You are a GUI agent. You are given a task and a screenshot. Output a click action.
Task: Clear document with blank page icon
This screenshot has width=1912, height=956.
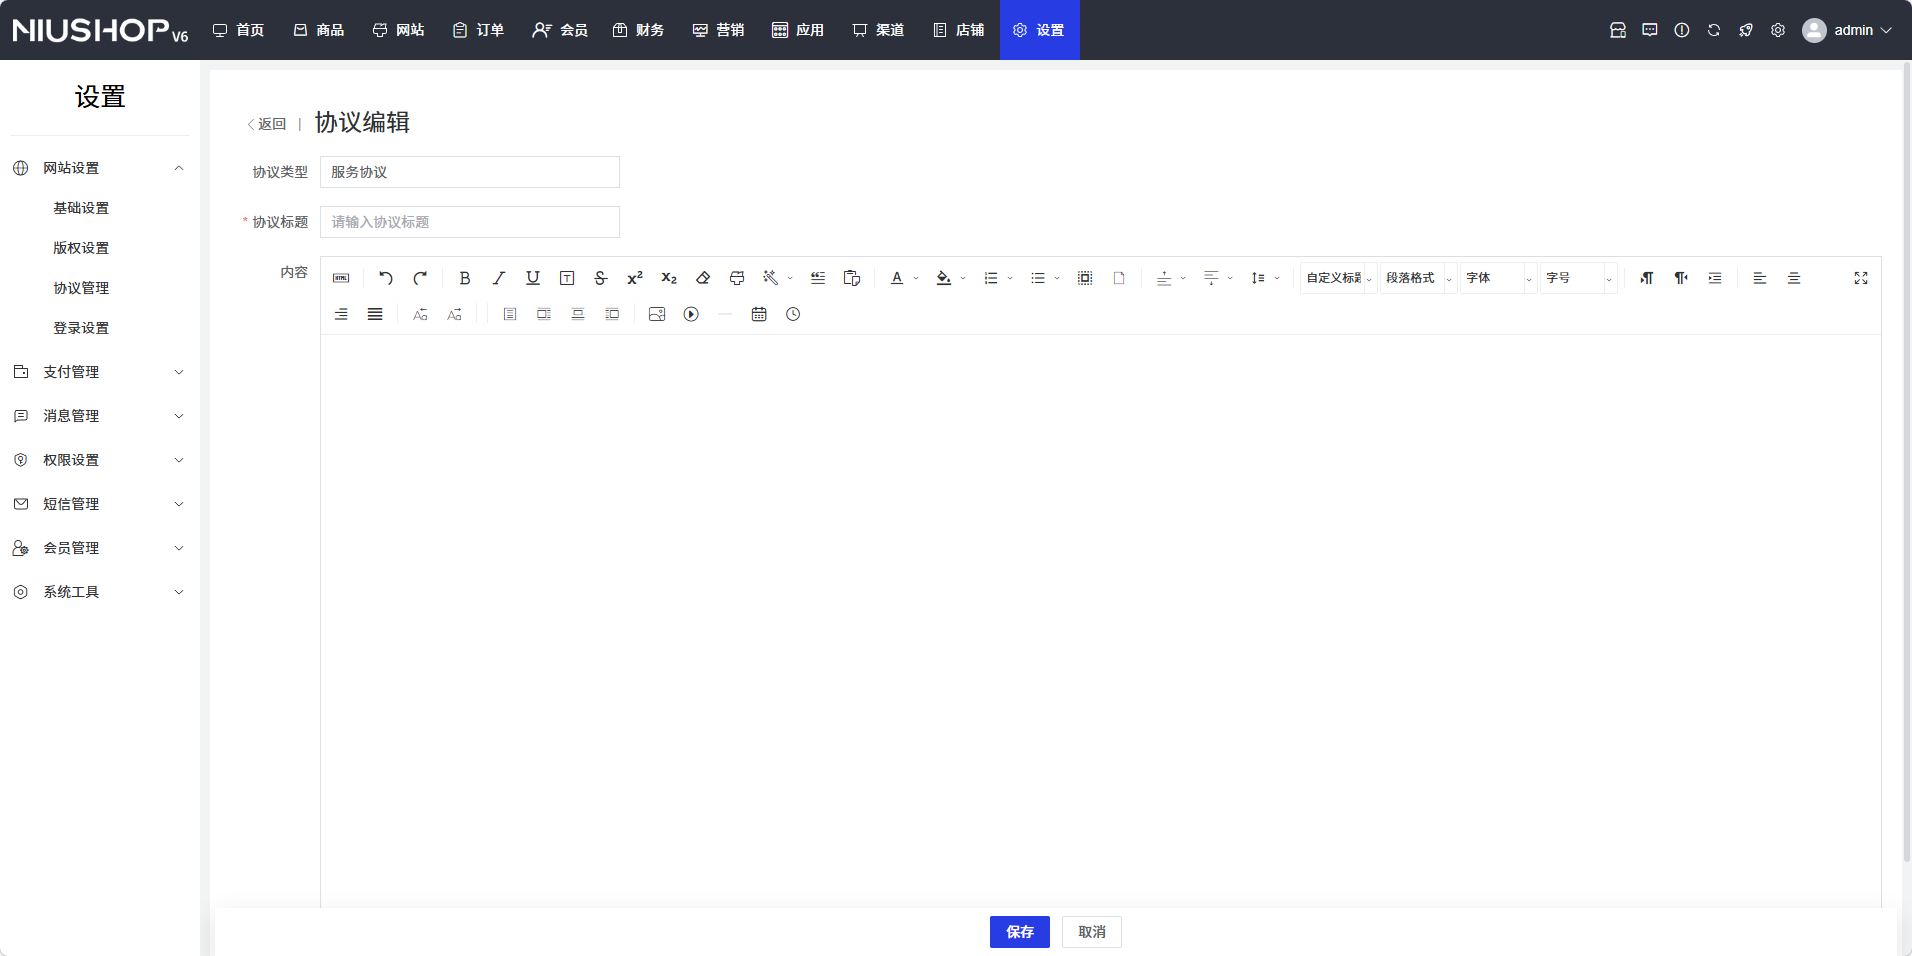(1119, 278)
